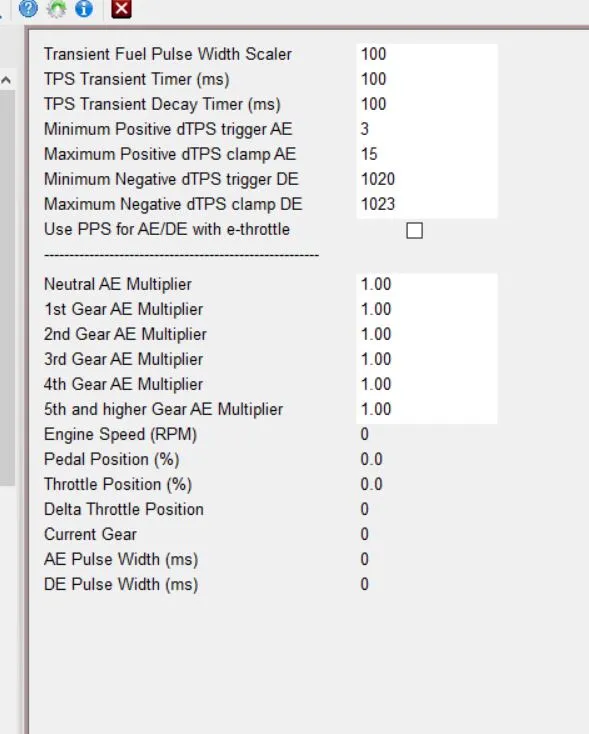Open help via blue question mark icon
This screenshot has width=589, height=734.
pos(28,8)
